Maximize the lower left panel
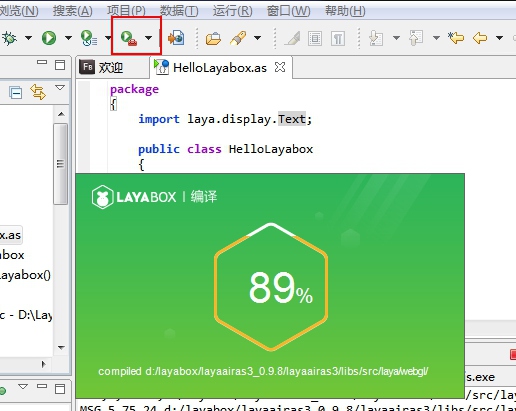516x411 pixels. [x=60, y=389]
